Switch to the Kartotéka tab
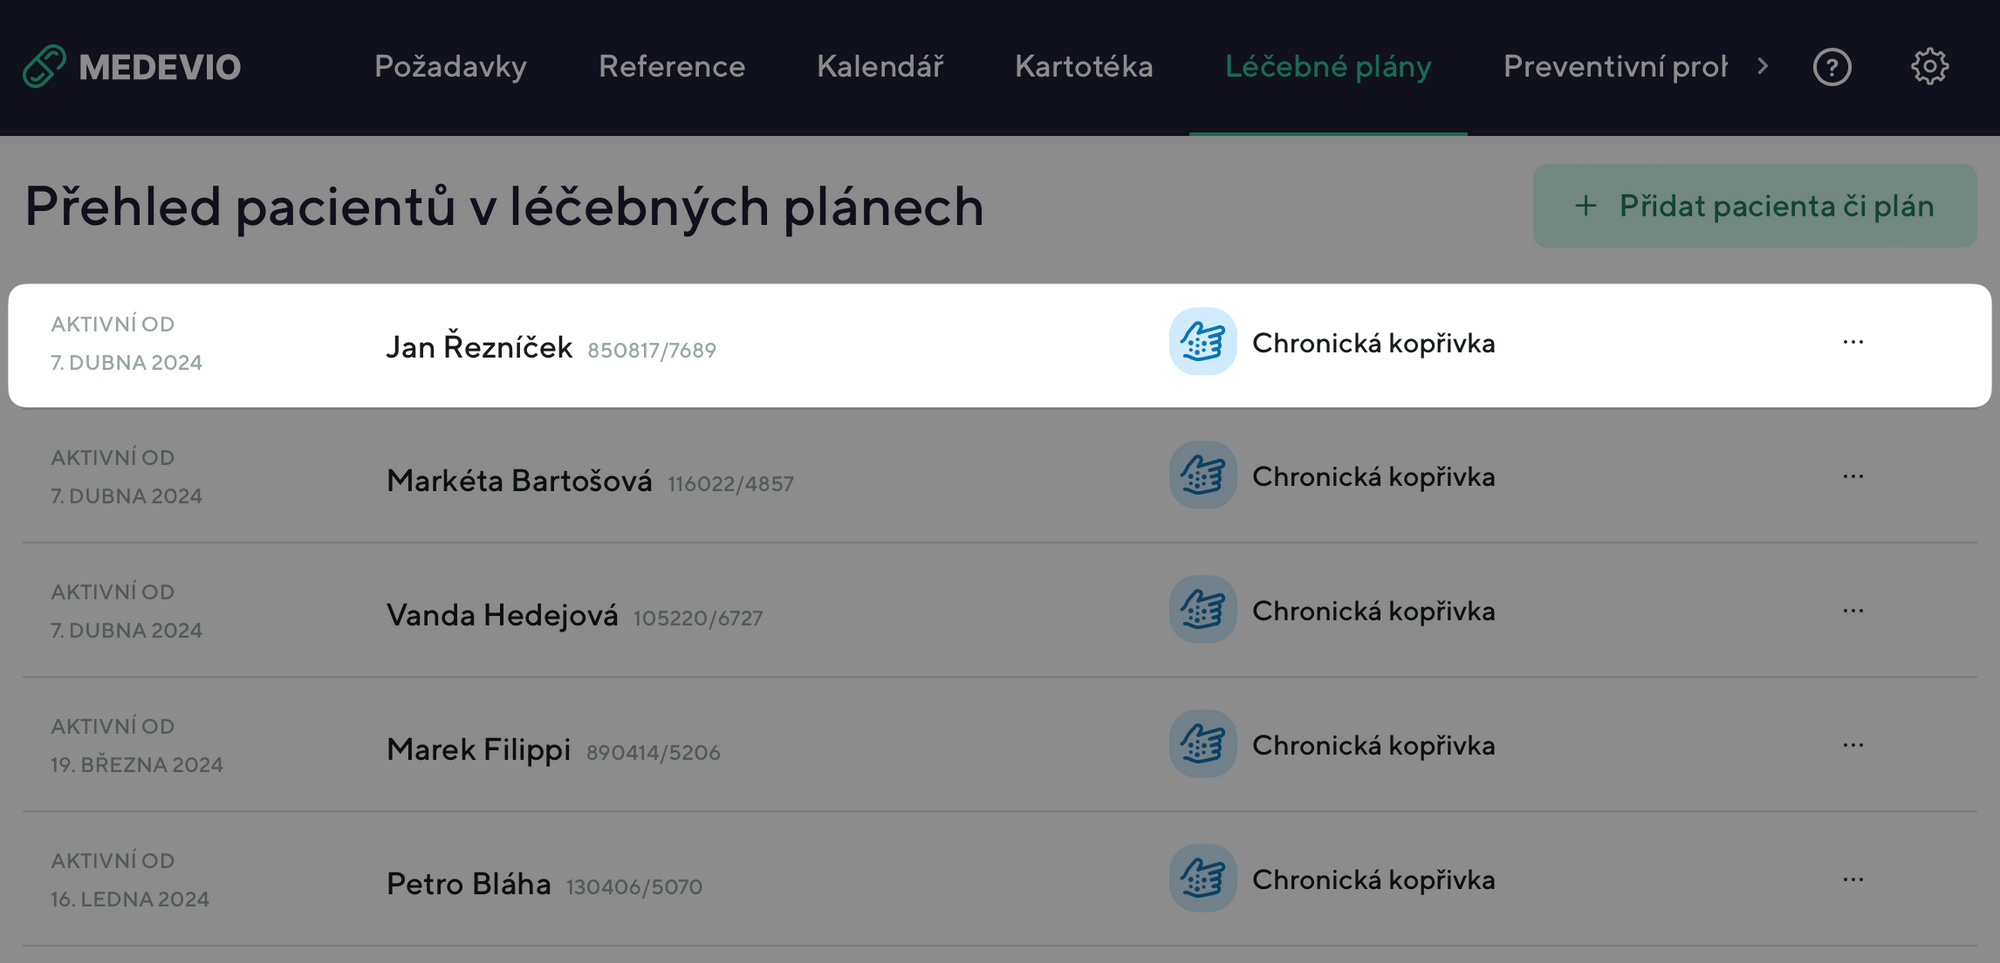This screenshot has height=963, width=2000. (x=1083, y=66)
